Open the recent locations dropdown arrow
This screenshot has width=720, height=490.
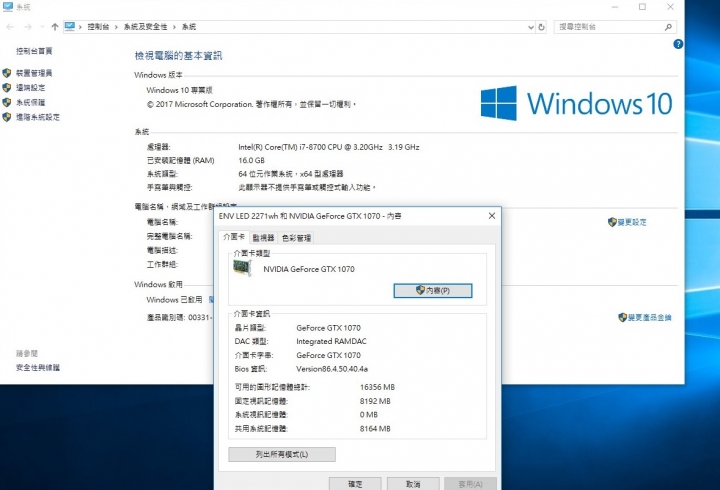(42, 27)
